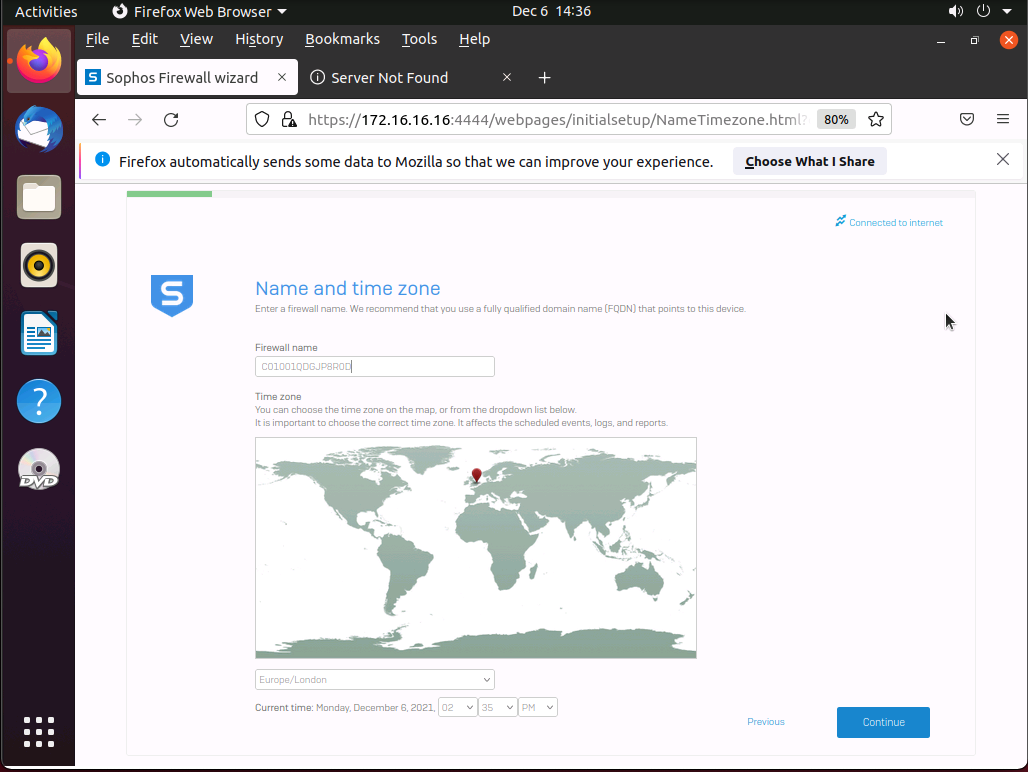Click the padlock site security icon
Screen dimensions: 1028x772
click(x=288, y=120)
